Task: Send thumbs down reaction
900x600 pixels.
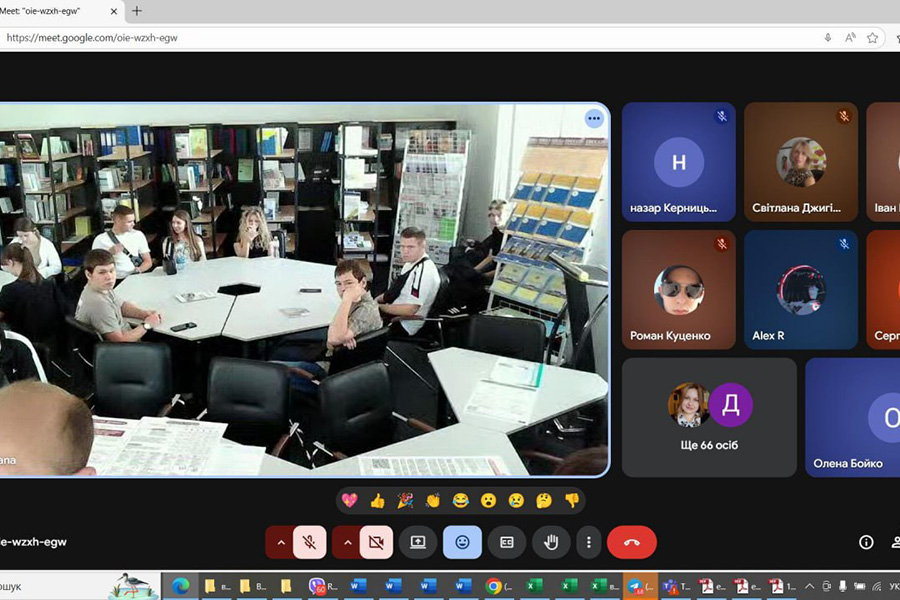Action: point(571,500)
